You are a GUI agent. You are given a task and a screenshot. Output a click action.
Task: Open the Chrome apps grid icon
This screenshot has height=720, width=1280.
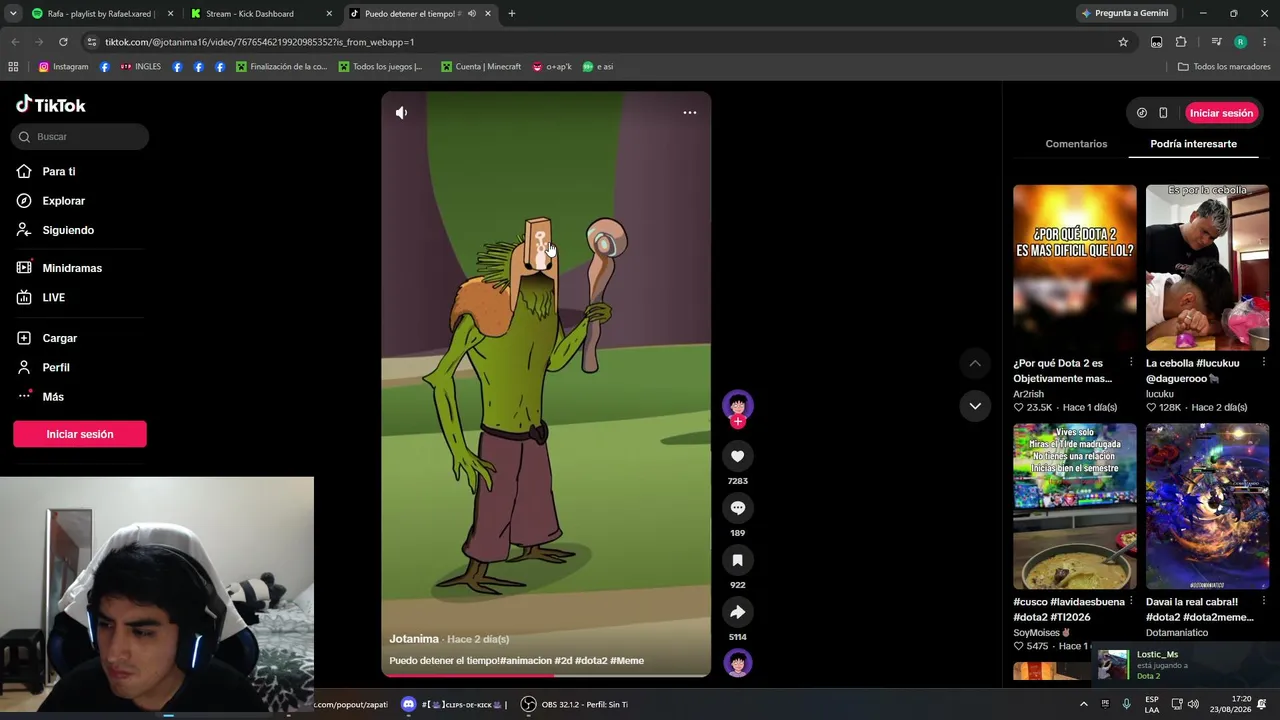click(13, 67)
